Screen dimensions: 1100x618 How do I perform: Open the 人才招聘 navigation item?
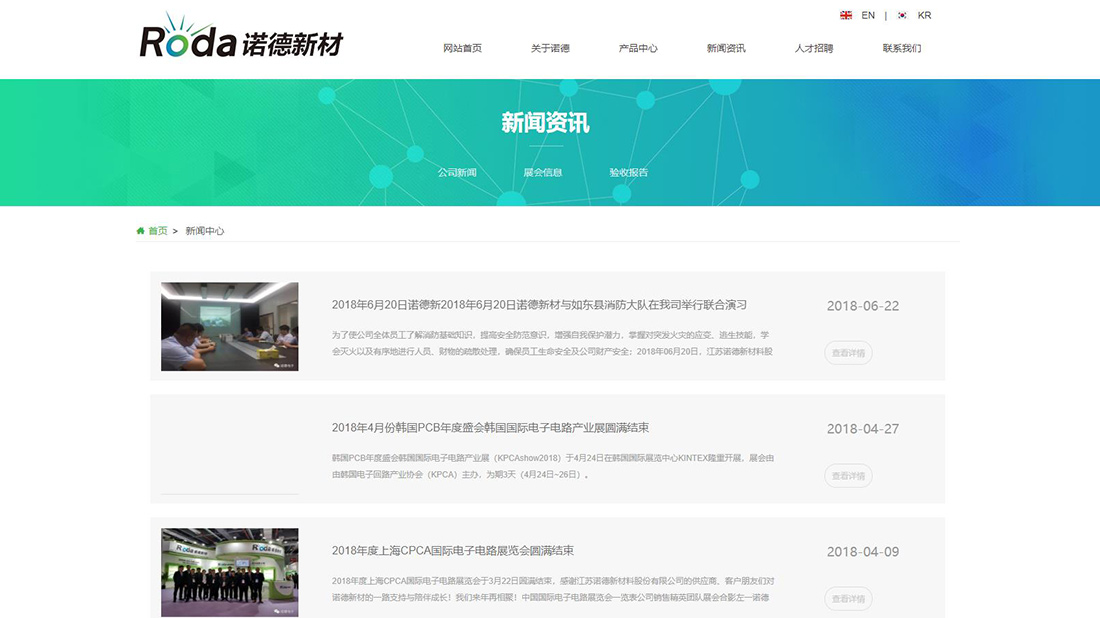click(x=812, y=47)
